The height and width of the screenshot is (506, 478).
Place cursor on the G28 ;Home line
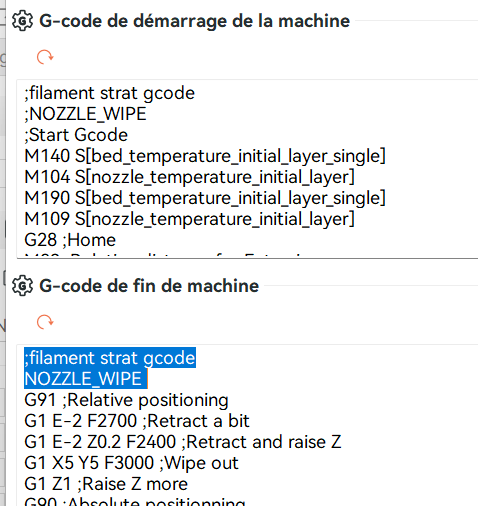(70, 240)
